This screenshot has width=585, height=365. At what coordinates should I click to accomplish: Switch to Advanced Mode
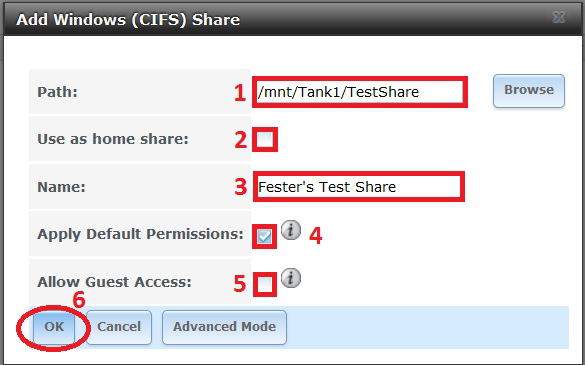pos(224,327)
